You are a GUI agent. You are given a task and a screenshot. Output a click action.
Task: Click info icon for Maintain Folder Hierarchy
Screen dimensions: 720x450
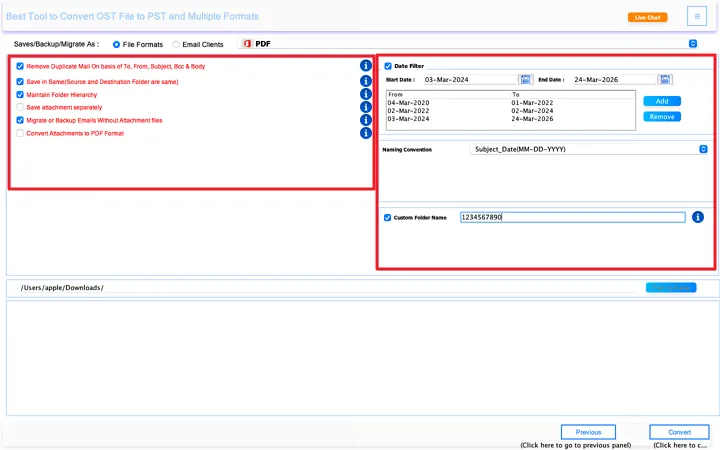[366, 94]
